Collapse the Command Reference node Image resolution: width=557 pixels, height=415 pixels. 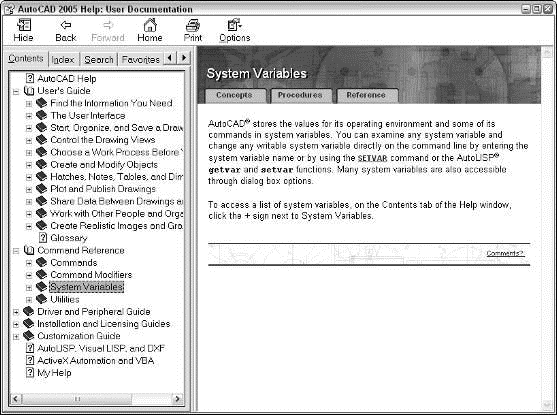(16, 251)
